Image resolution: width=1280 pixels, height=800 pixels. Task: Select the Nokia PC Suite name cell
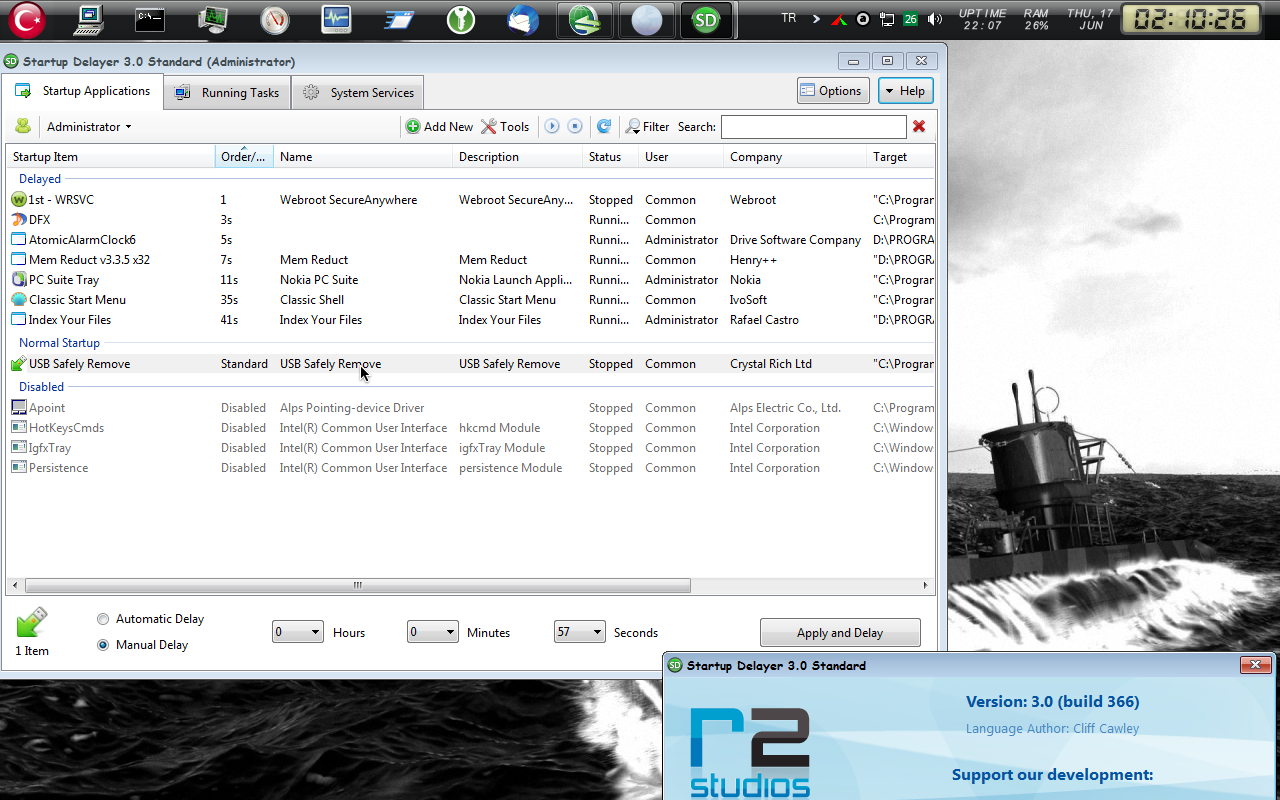[319, 280]
